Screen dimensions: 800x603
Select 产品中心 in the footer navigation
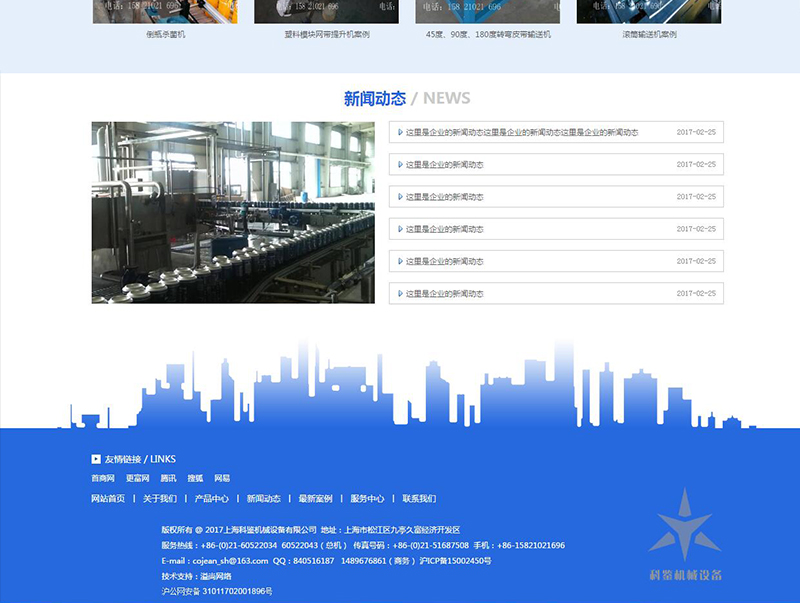pos(212,498)
